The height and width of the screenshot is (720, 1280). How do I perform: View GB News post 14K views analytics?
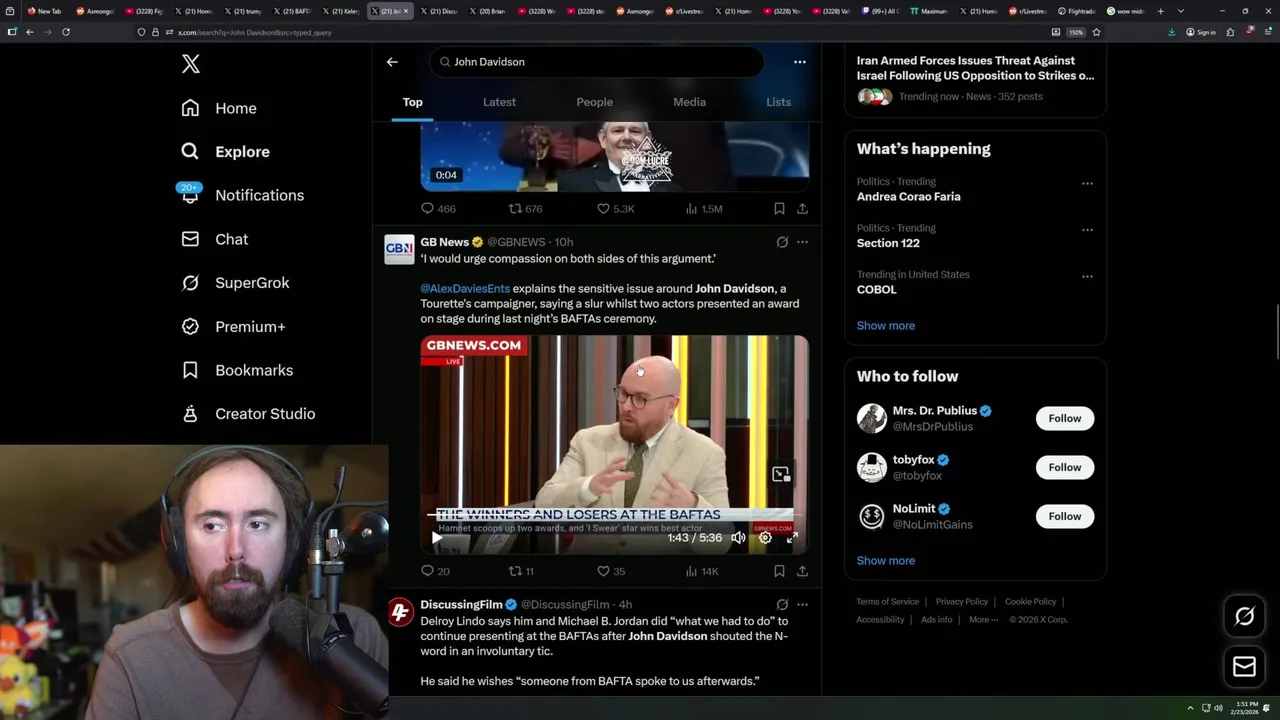tap(702, 571)
